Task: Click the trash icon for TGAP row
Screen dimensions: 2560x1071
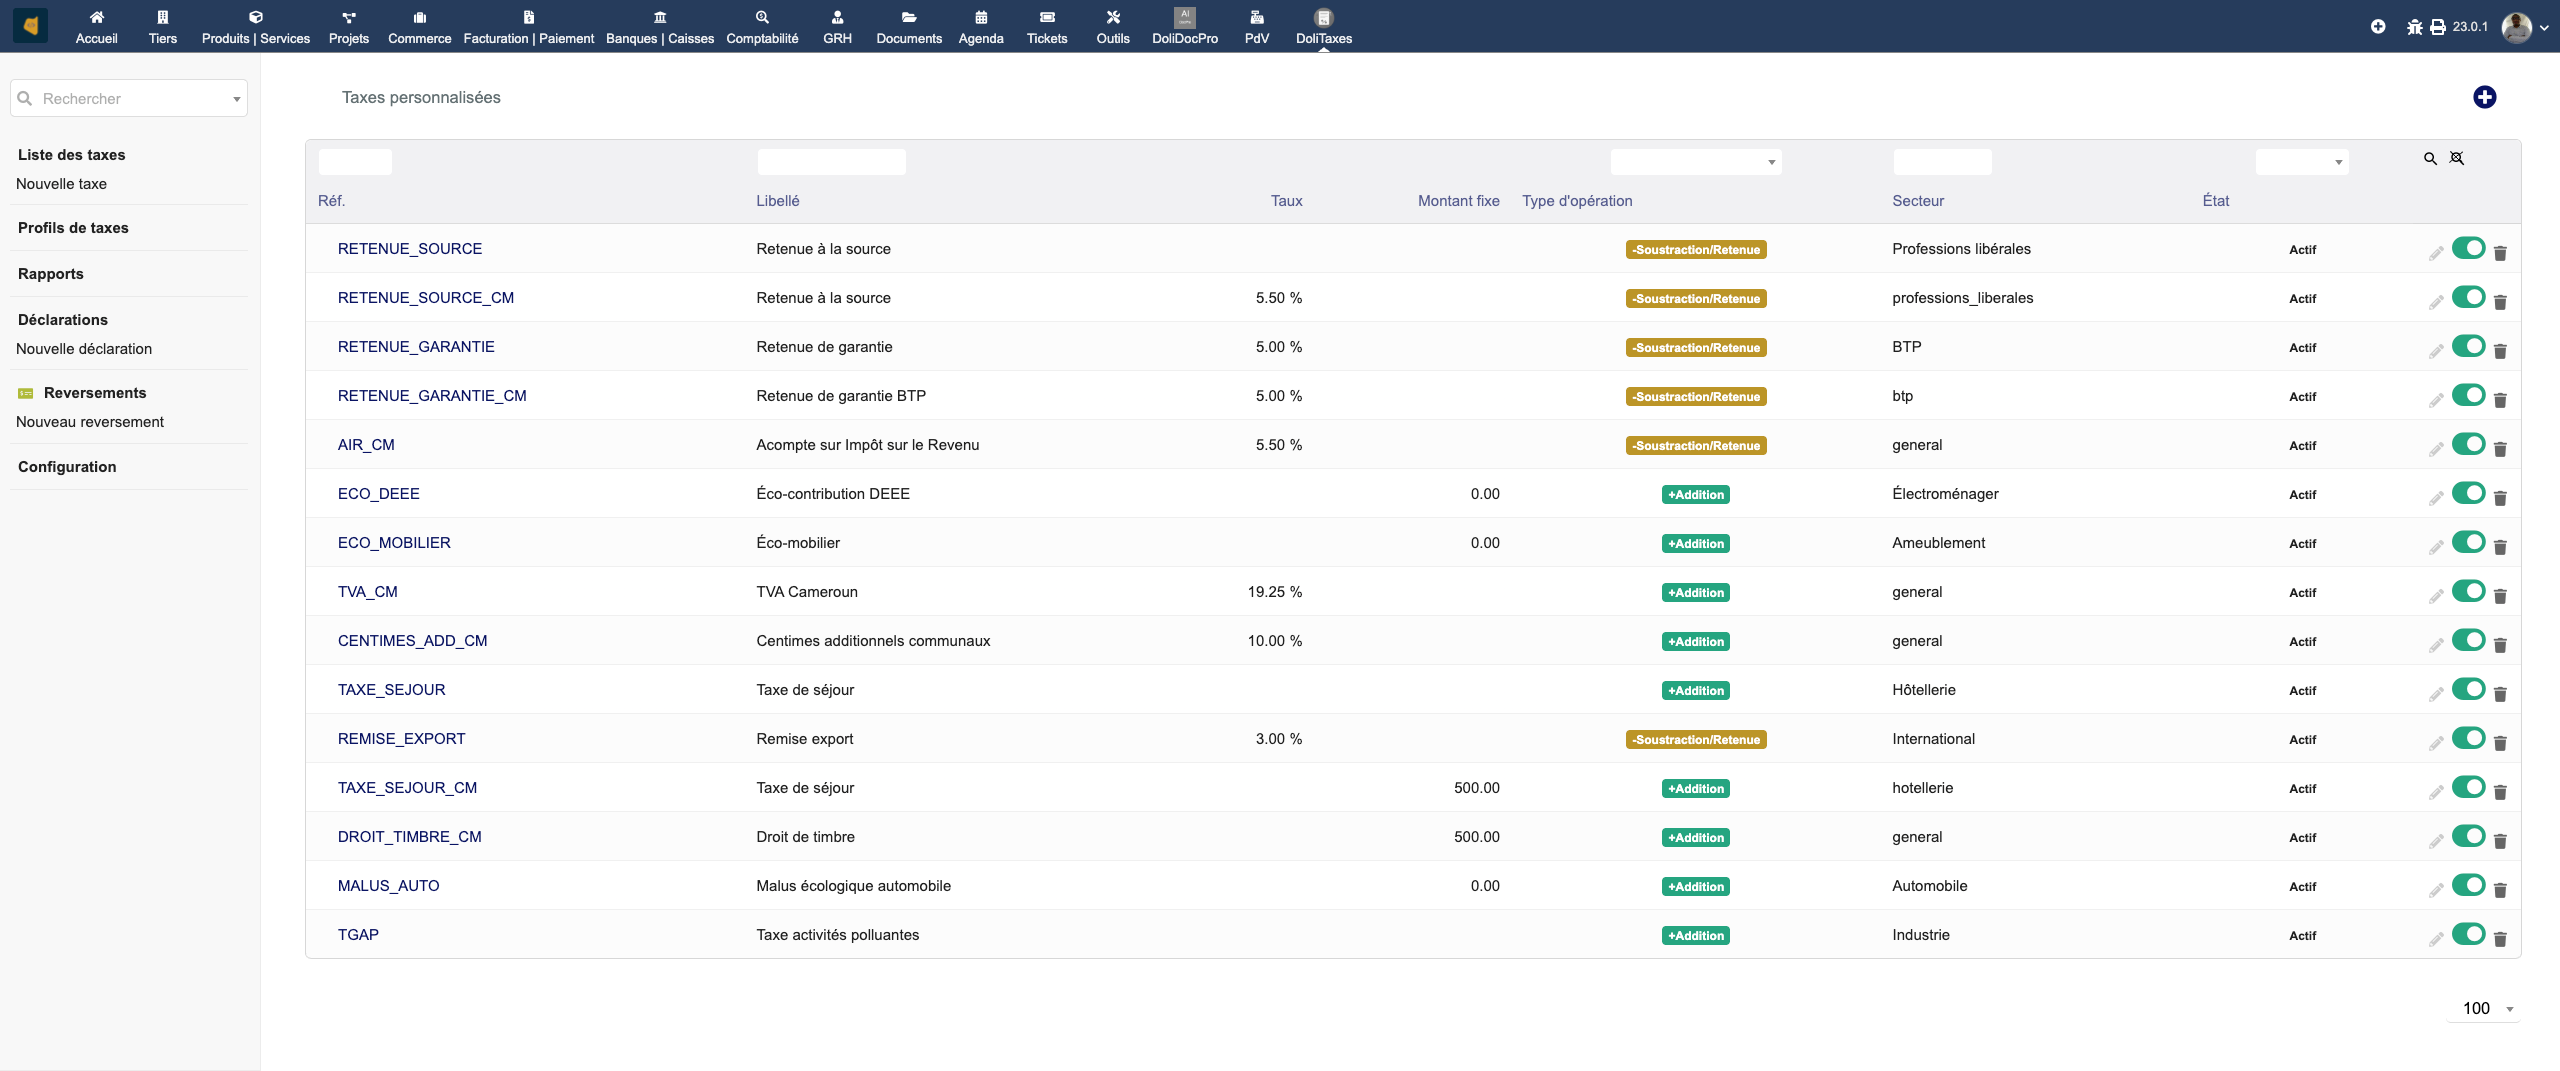Action: [x=2500, y=939]
